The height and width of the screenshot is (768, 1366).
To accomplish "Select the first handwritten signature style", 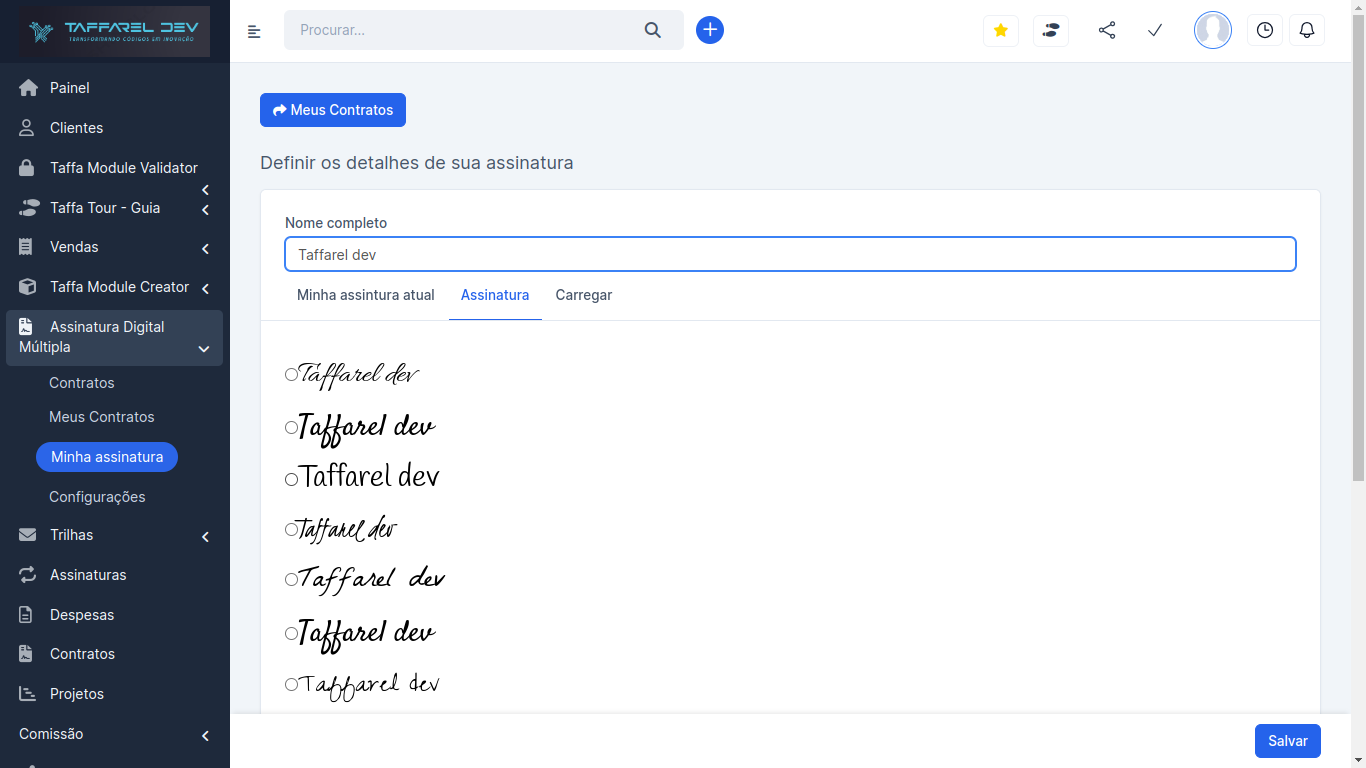I will click(x=291, y=374).
